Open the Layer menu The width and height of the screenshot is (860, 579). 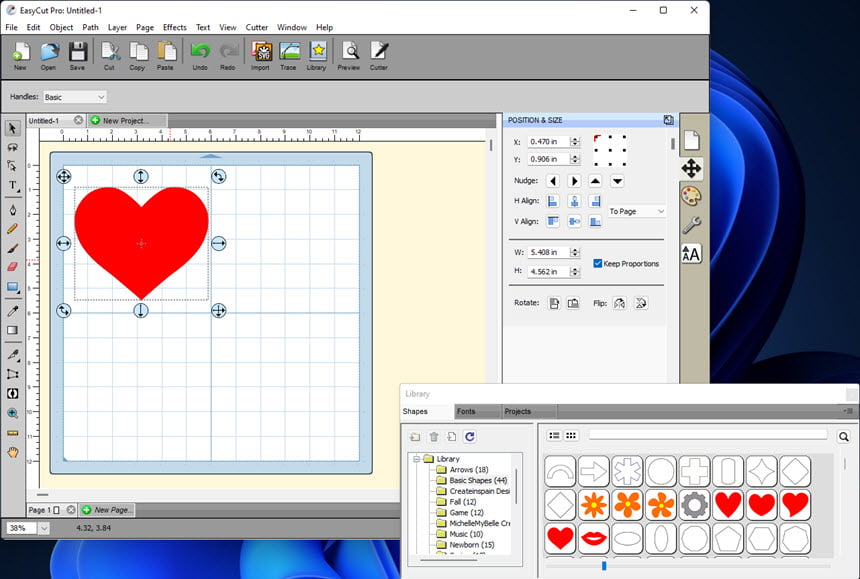click(117, 27)
